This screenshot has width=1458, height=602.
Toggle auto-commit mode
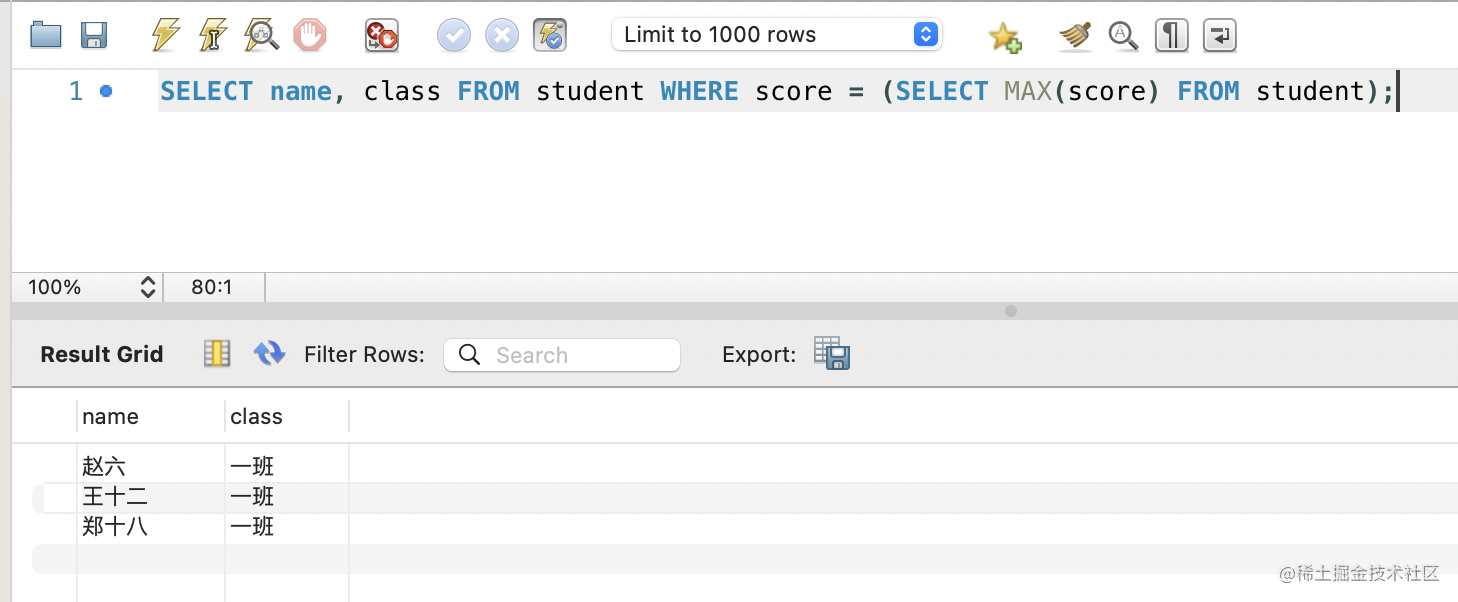(x=550, y=36)
